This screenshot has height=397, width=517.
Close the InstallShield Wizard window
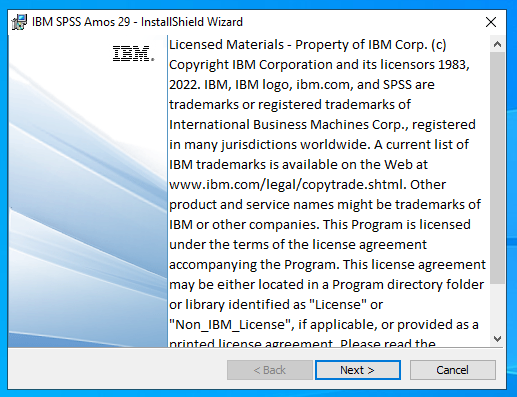click(x=491, y=22)
